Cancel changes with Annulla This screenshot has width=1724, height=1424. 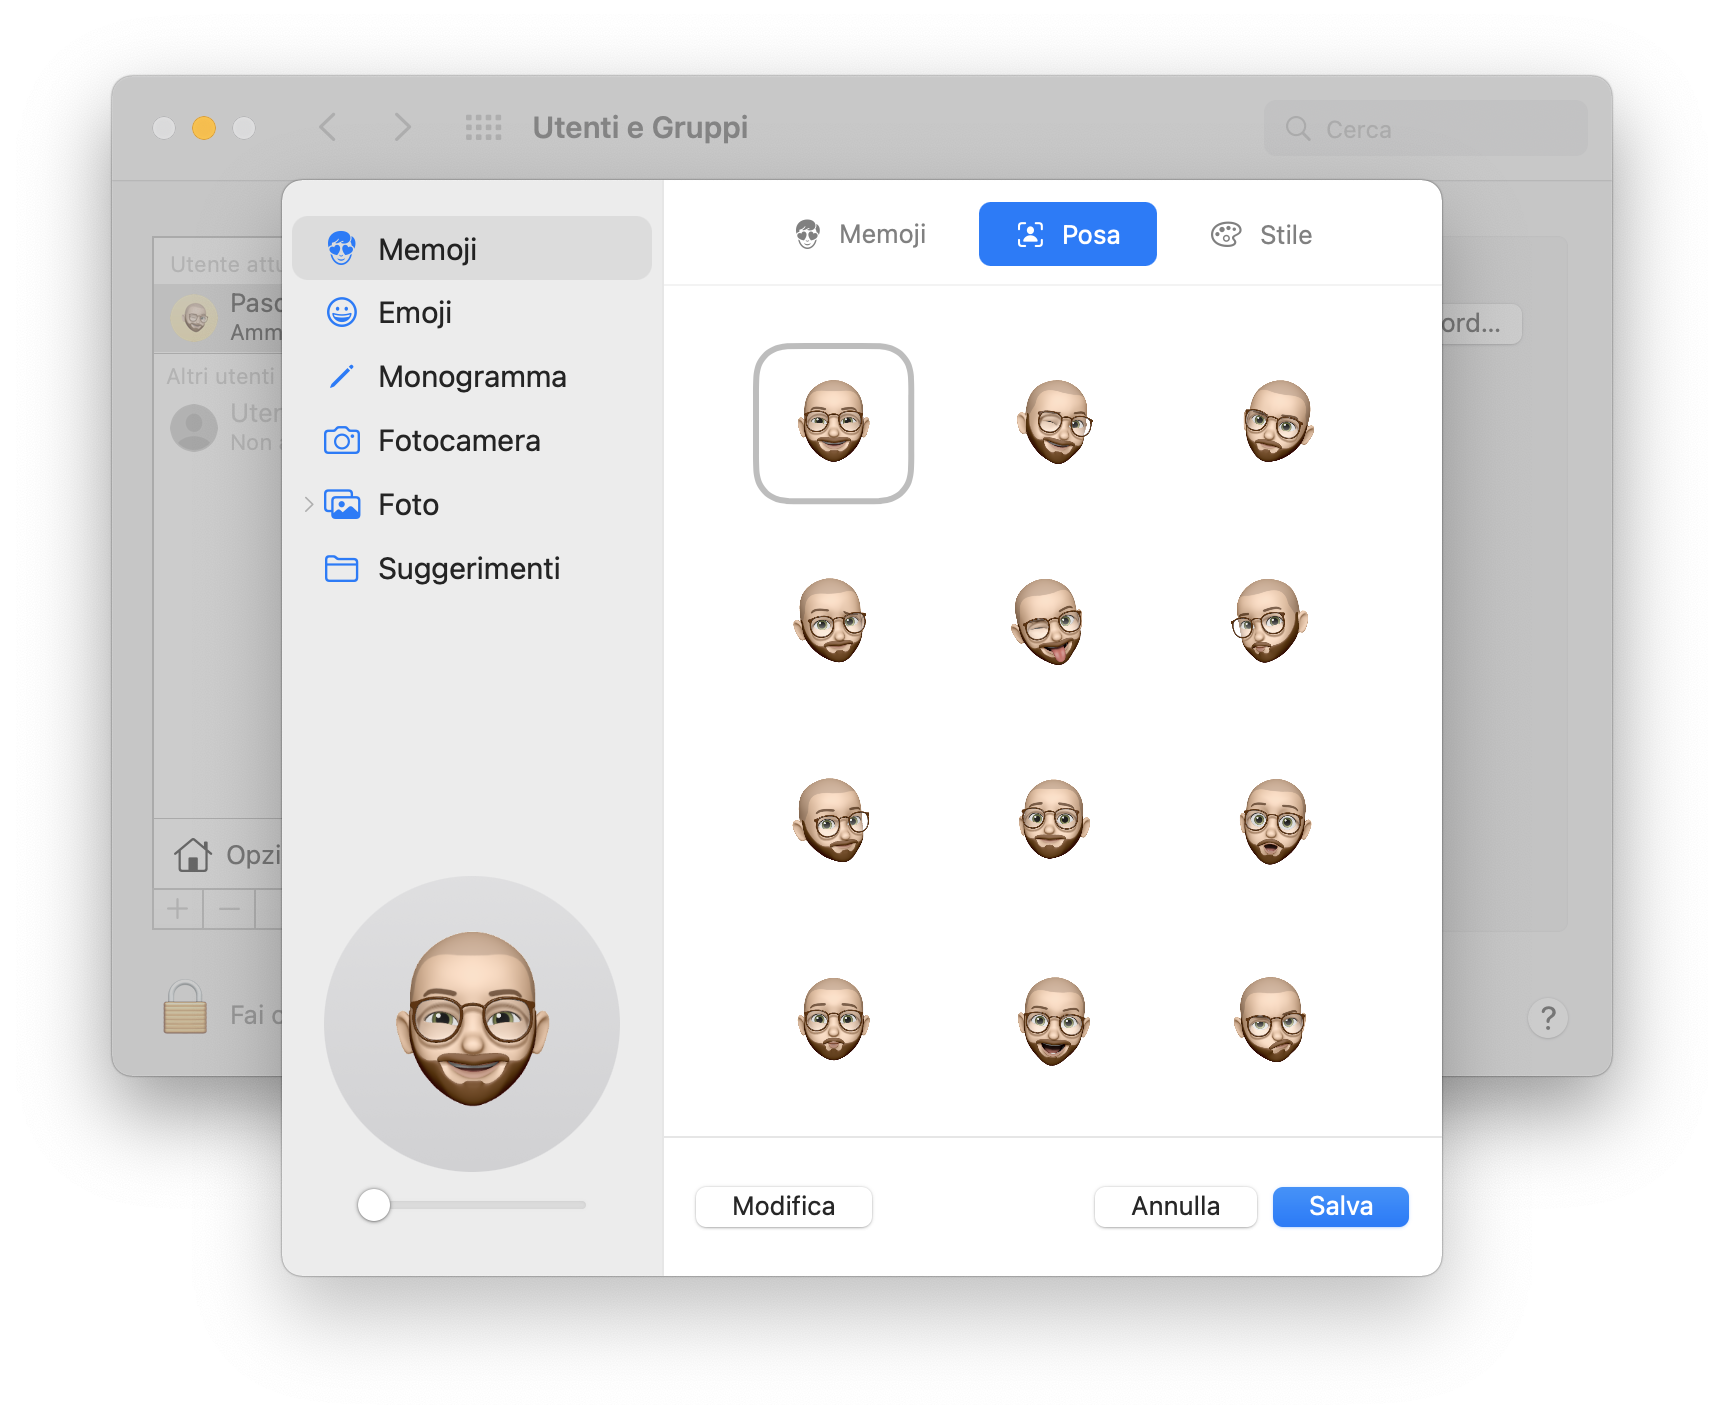pos(1175,1206)
